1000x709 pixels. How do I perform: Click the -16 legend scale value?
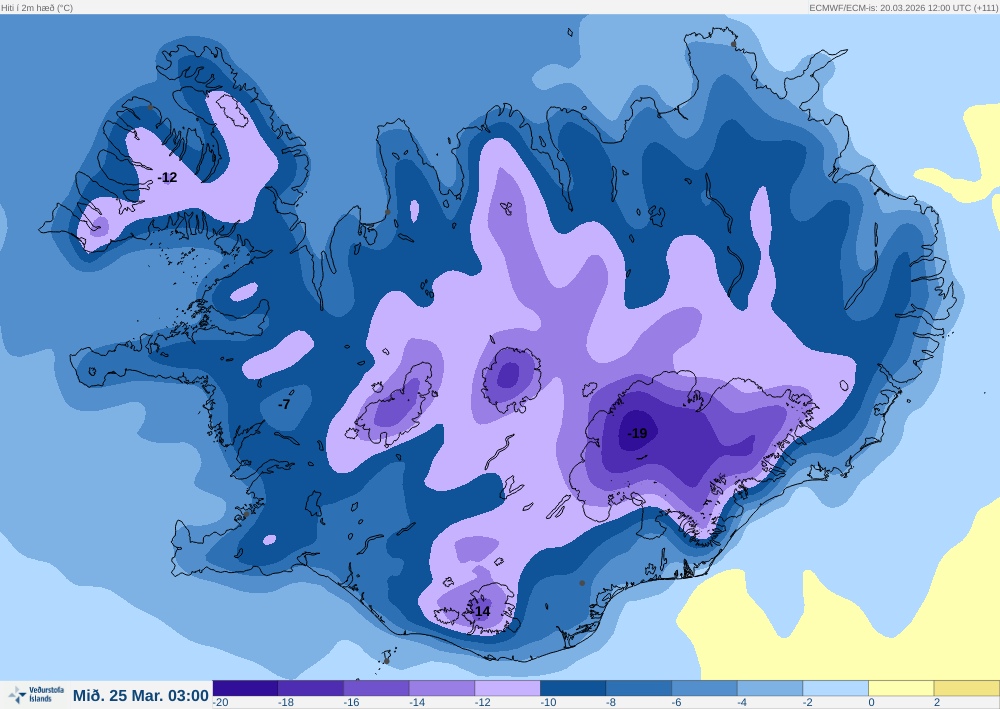[351, 703]
